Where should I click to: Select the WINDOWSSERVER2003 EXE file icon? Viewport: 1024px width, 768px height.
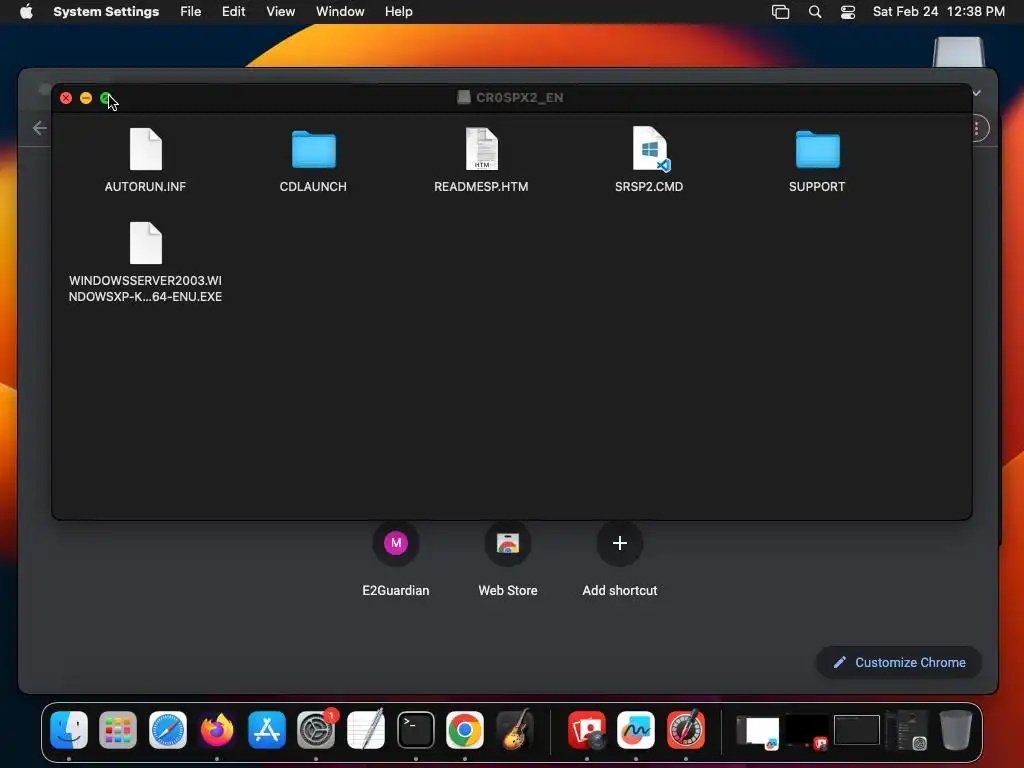[146, 243]
